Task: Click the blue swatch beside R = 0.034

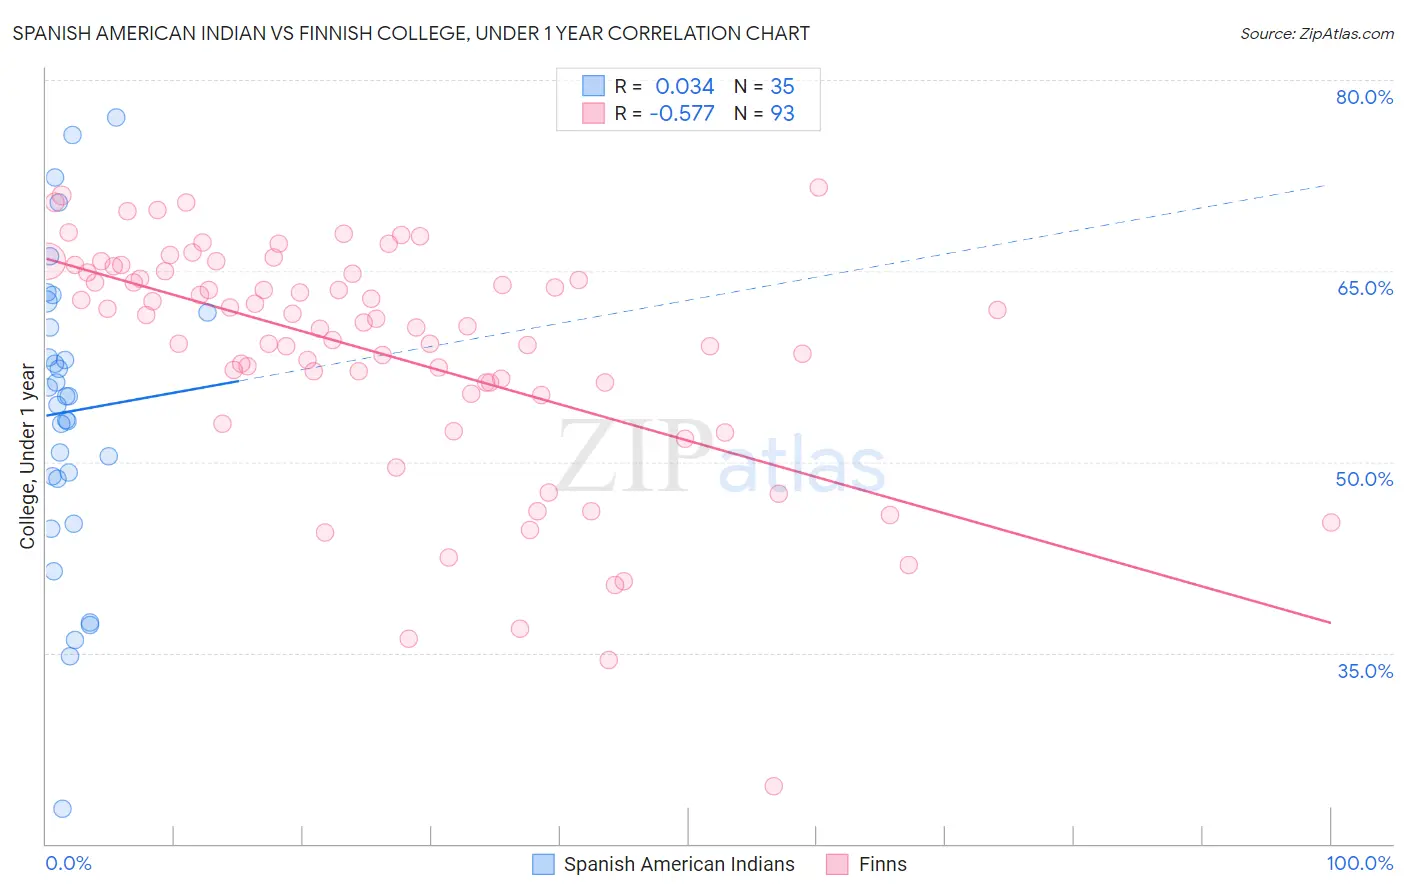Action: point(594,86)
